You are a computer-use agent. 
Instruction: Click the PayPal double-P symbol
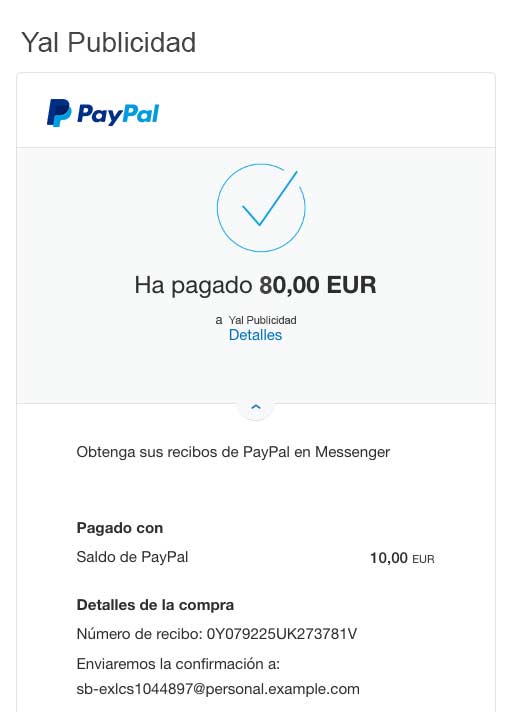tap(59, 113)
